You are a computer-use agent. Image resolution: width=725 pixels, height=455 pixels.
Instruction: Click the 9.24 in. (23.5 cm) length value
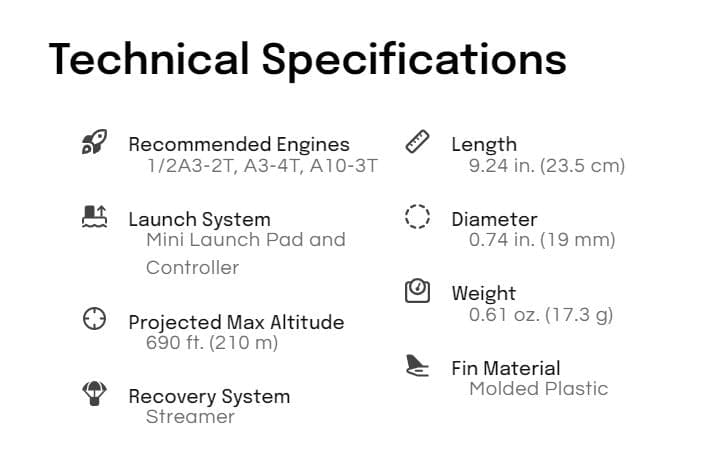point(547,165)
